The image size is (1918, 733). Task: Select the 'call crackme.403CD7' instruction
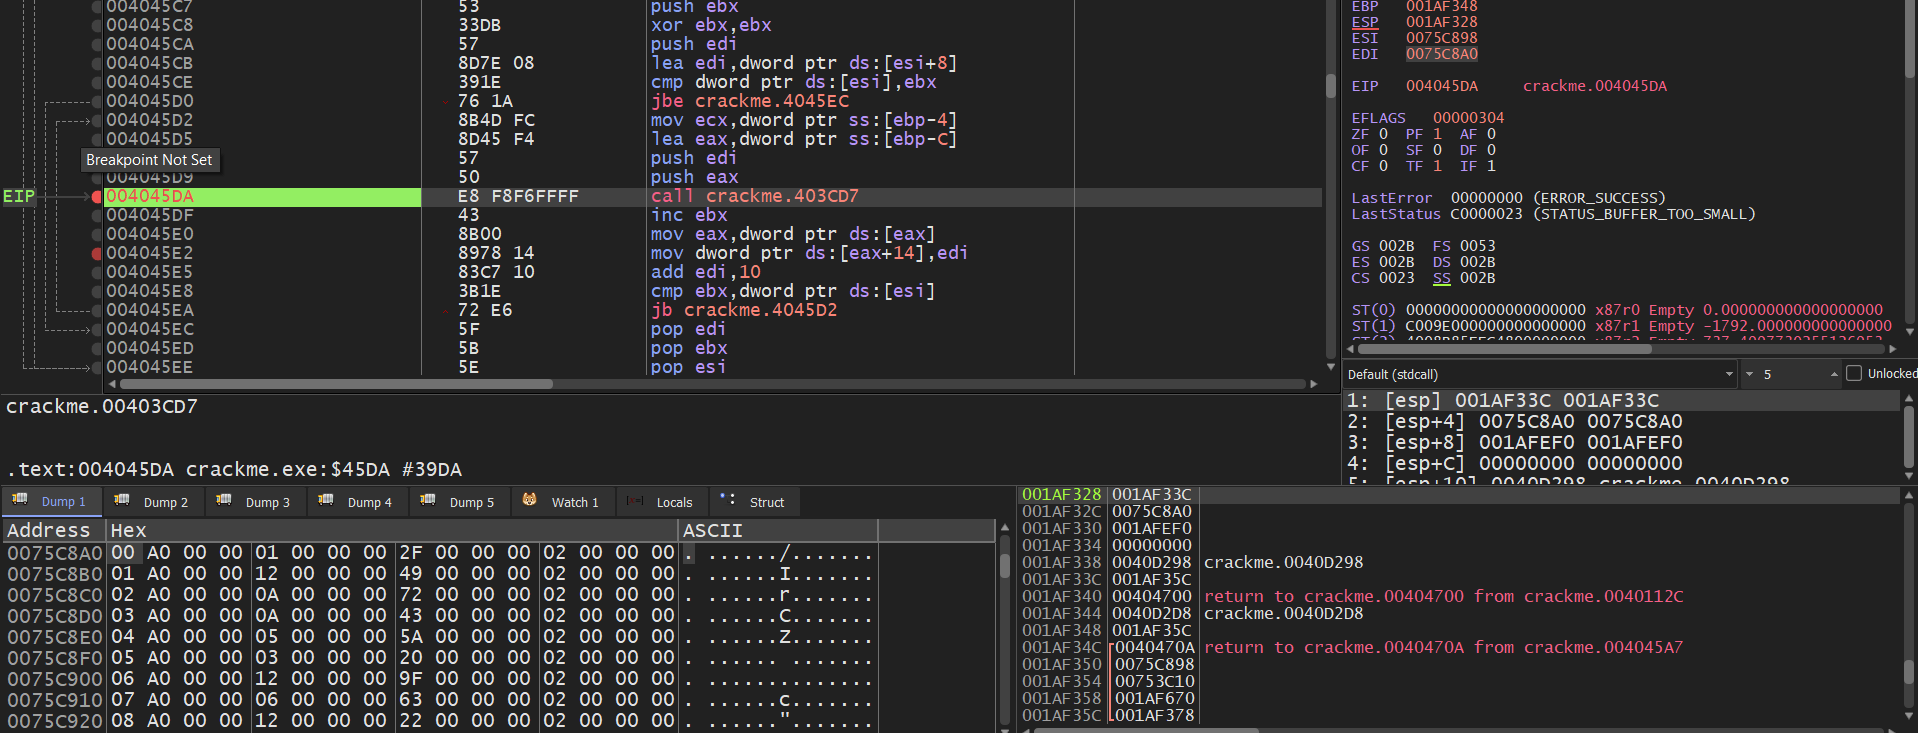pos(754,196)
